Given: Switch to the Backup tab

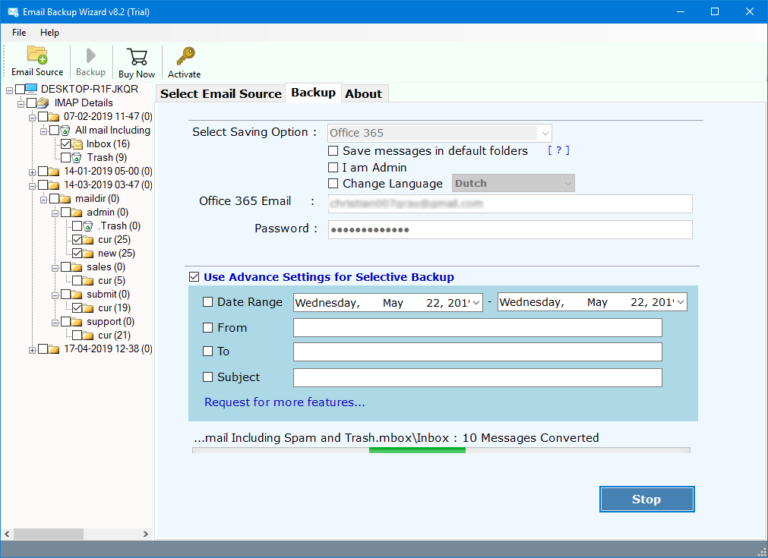Looking at the screenshot, I should tap(313, 93).
